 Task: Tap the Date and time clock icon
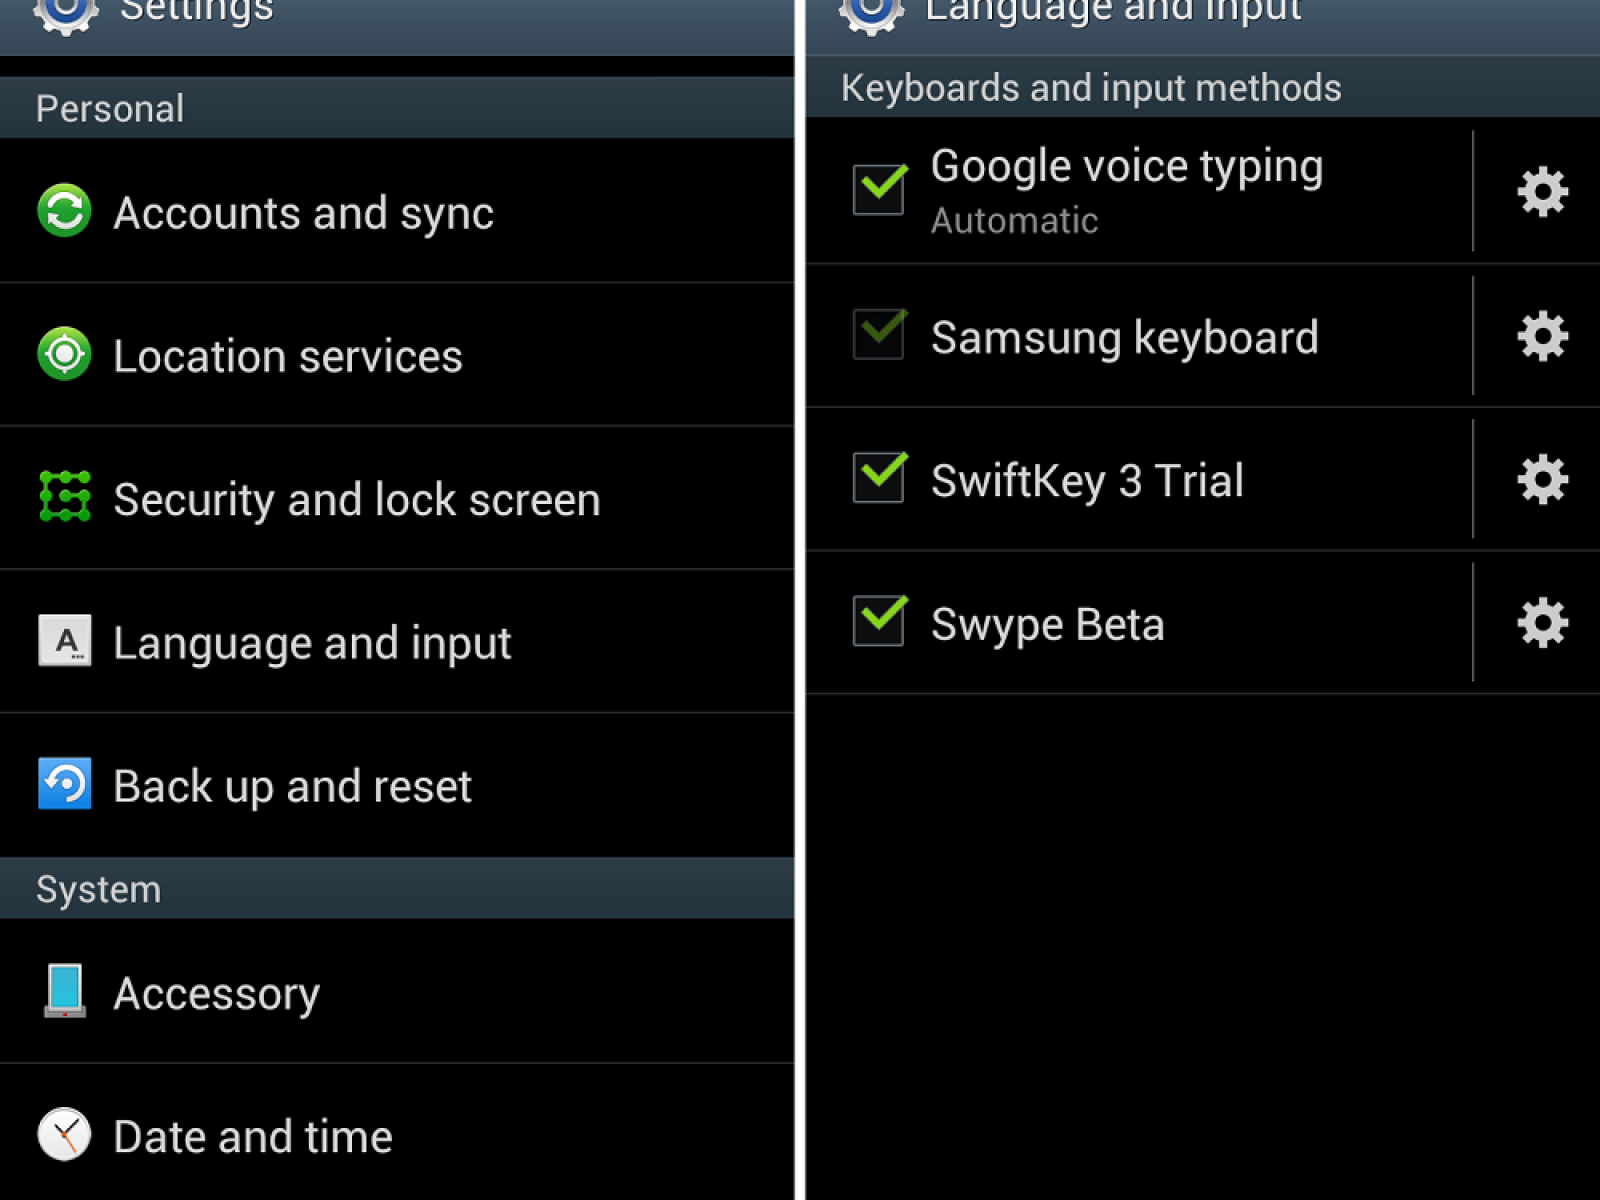click(x=65, y=1135)
